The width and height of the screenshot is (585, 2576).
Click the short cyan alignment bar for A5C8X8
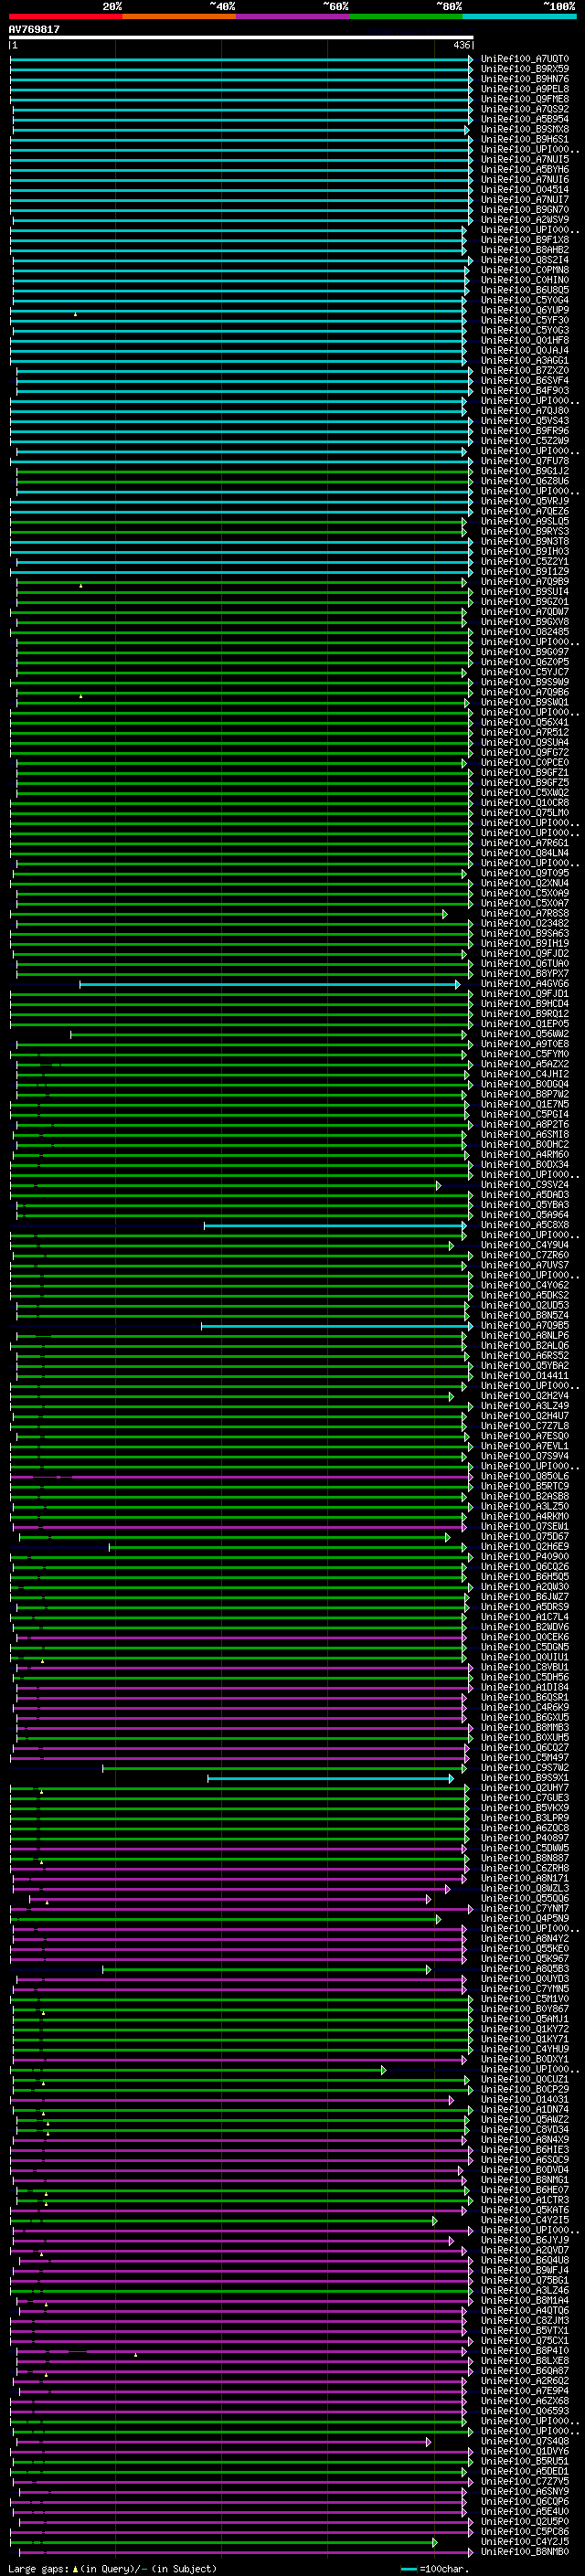click(335, 1225)
